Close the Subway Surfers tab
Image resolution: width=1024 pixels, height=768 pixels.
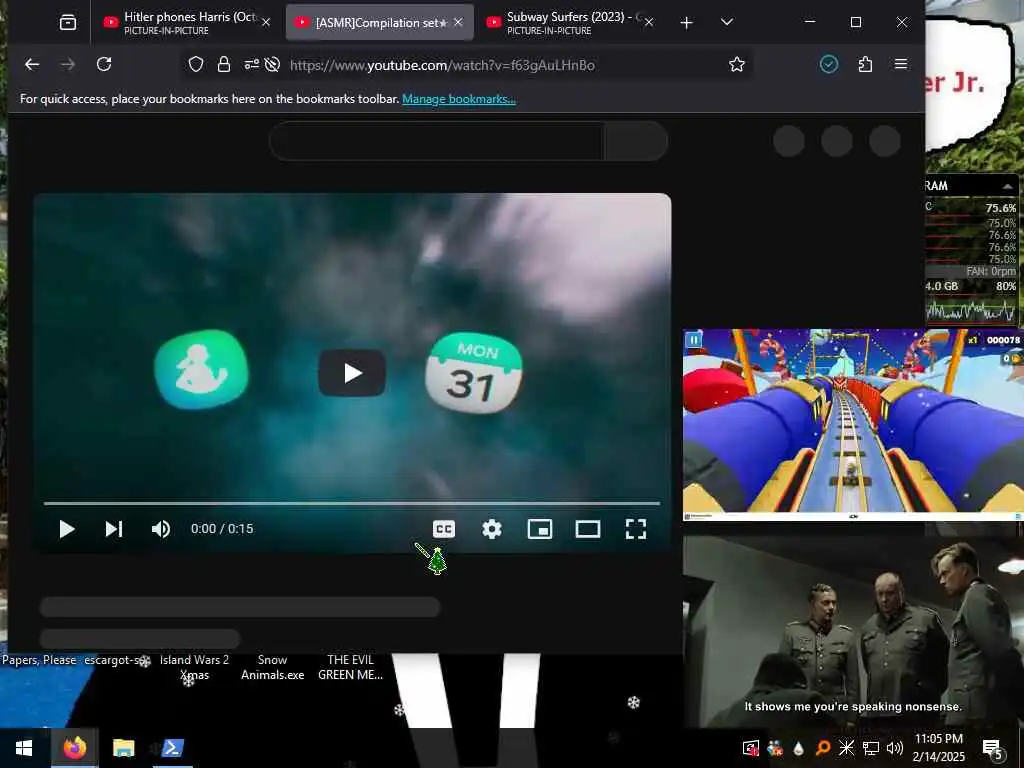click(648, 23)
